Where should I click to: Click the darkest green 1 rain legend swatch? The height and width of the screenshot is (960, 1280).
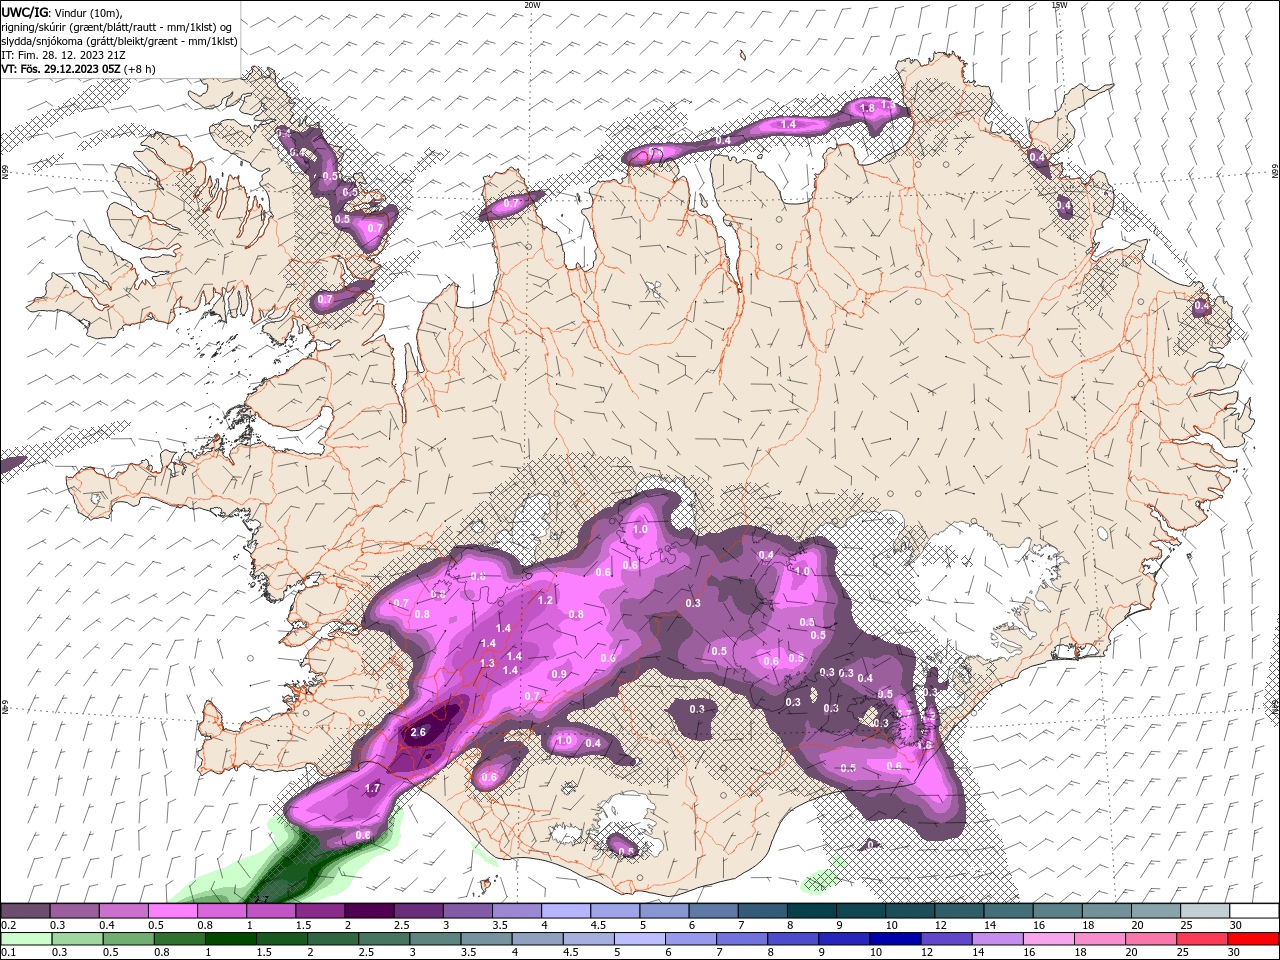click(x=230, y=939)
